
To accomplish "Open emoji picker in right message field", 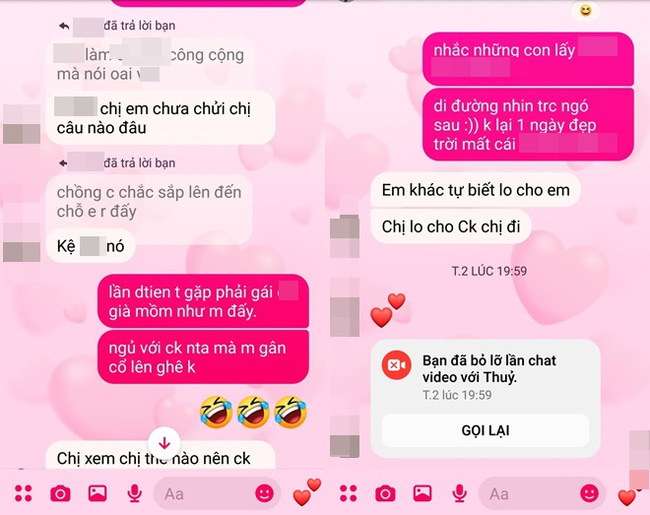I will pyautogui.click(x=589, y=493).
